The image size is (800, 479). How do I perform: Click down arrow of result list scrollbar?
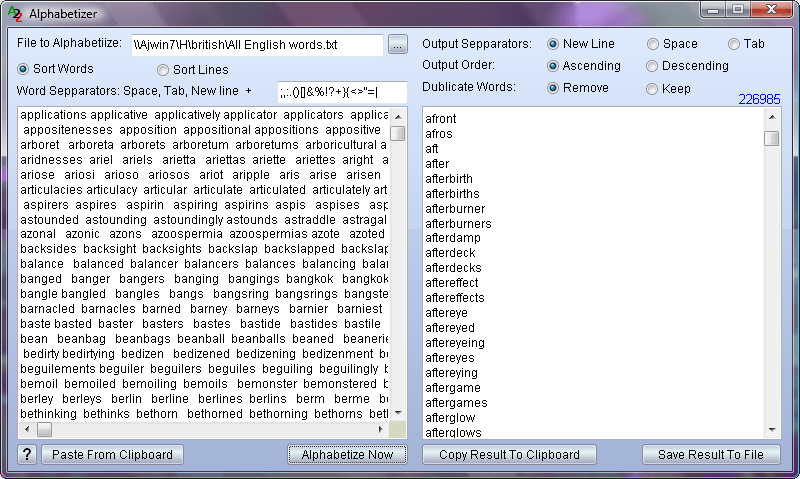click(772, 430)
